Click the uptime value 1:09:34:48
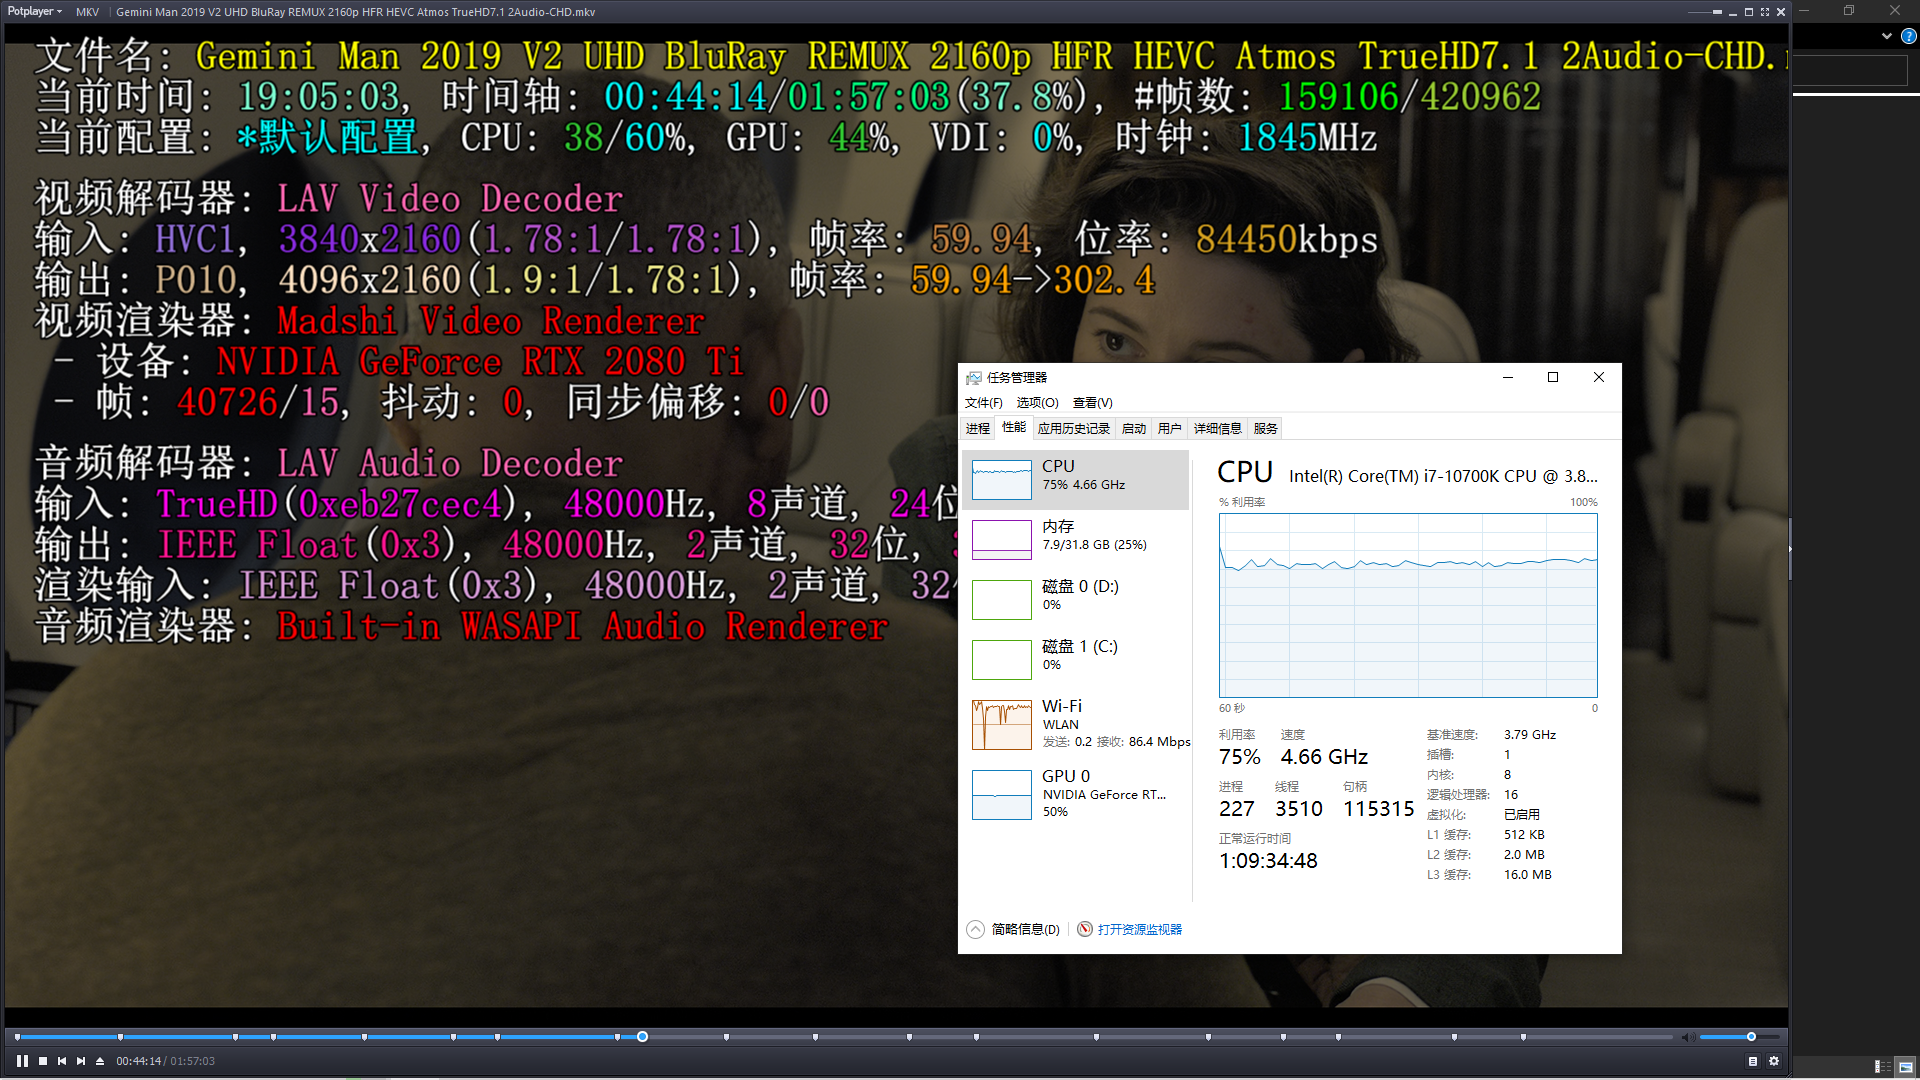Image resolution: width=1920 pixels, height=1080 pixels. 1268,861
